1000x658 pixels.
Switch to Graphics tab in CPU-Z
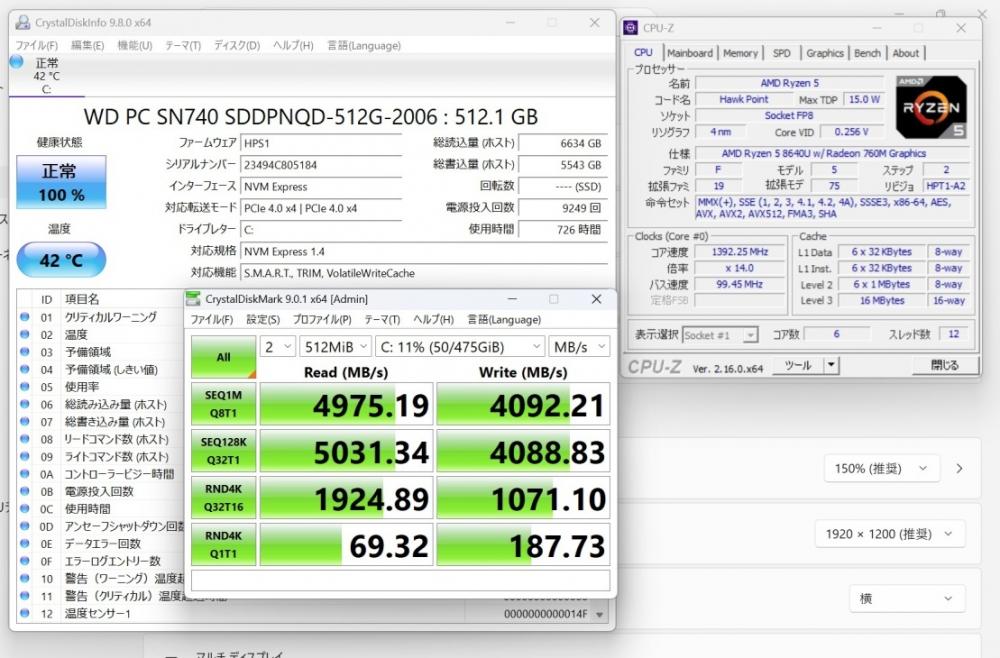[825, 53]
